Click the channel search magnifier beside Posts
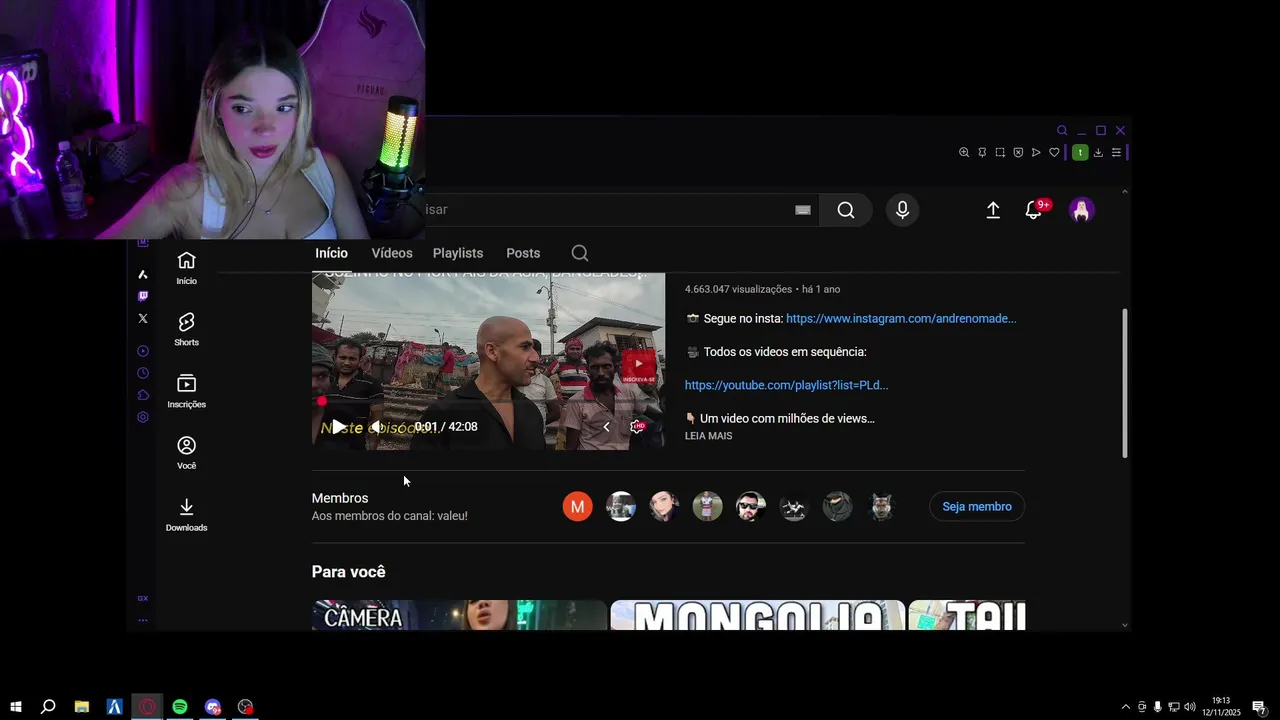This screenshot has height=720, width=1280. click(580, 253)
